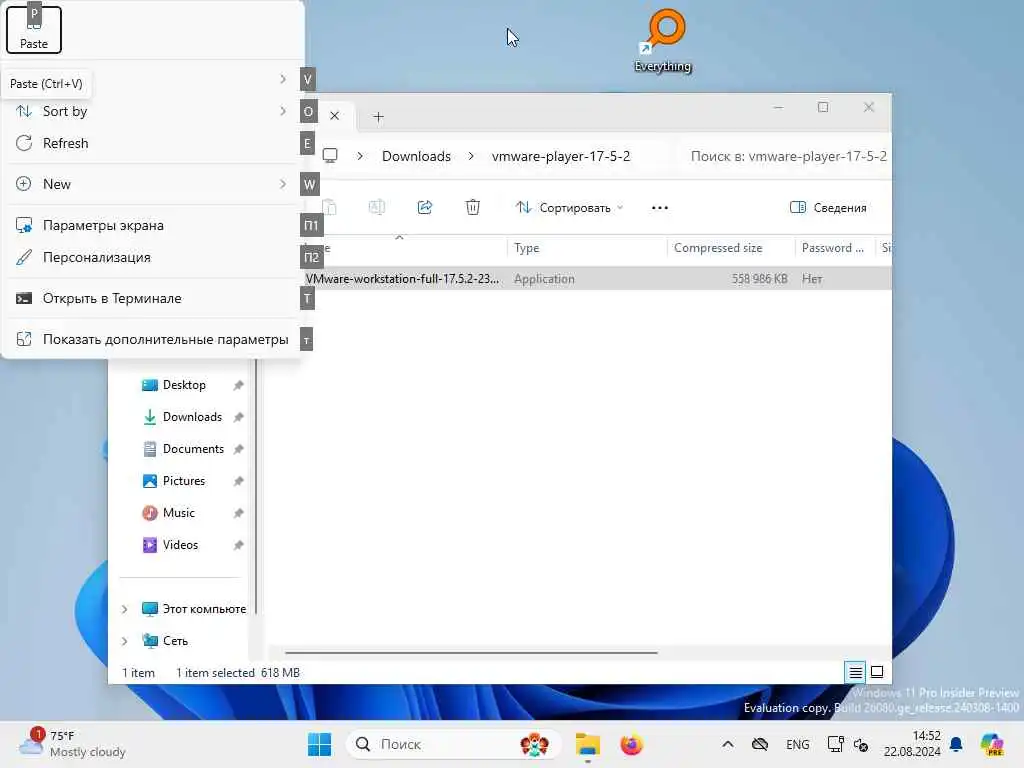Expand the New submenu chevron
The image size is (1024, 768).
[x=283, y=184]
